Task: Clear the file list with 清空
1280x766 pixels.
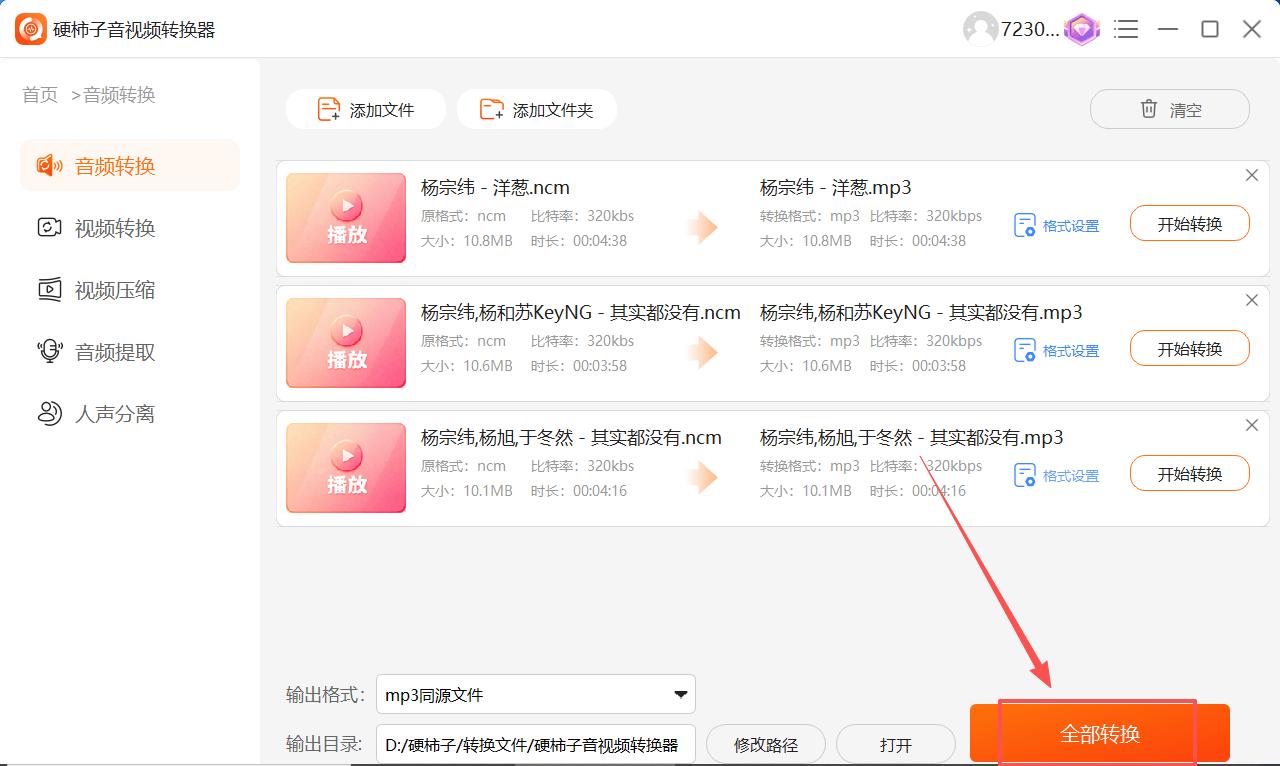Action: click(1169, 109)
